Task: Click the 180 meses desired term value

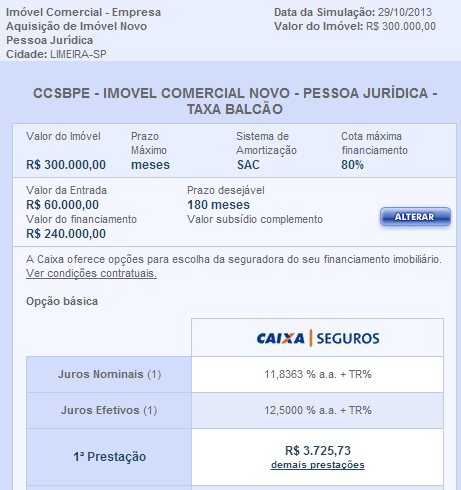Action: 218,205
